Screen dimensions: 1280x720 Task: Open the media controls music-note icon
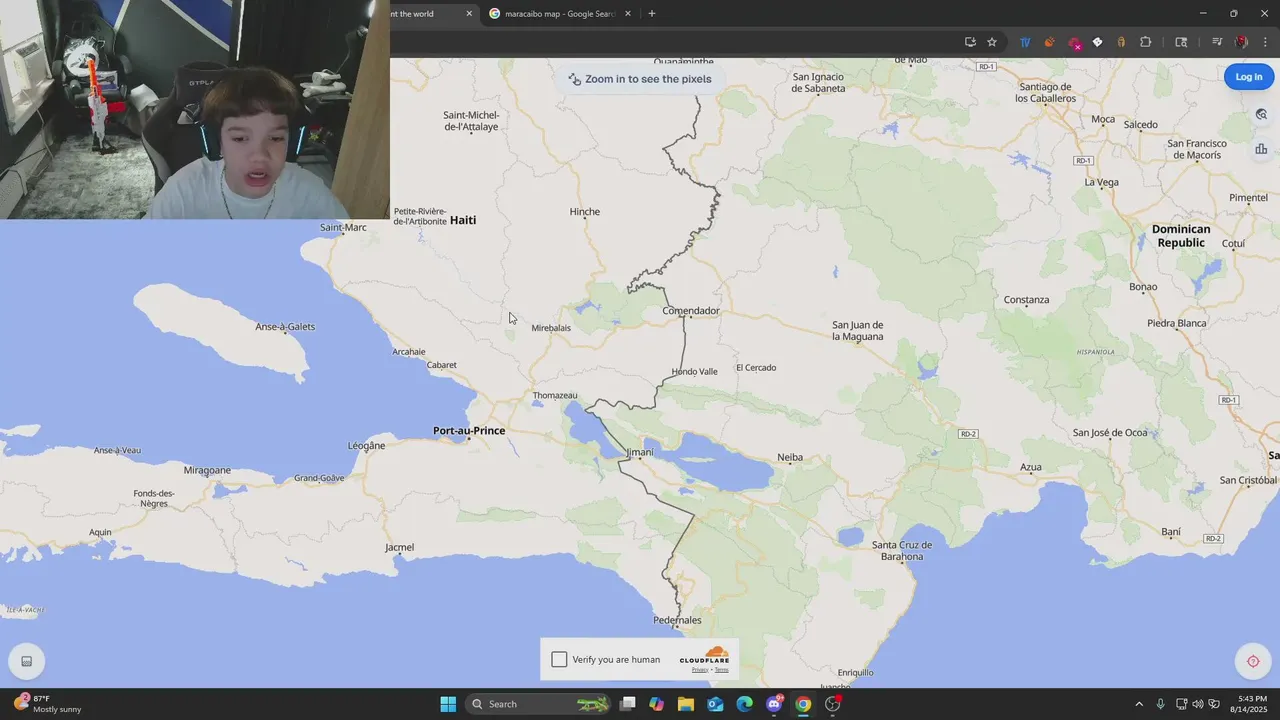(x=1217, y=42)
